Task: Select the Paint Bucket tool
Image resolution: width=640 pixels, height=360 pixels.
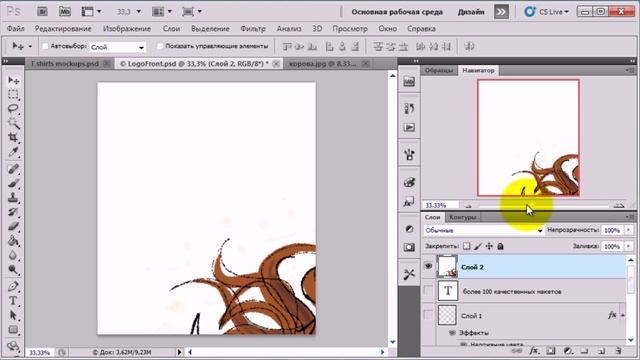Action: [x=13, y=241]
